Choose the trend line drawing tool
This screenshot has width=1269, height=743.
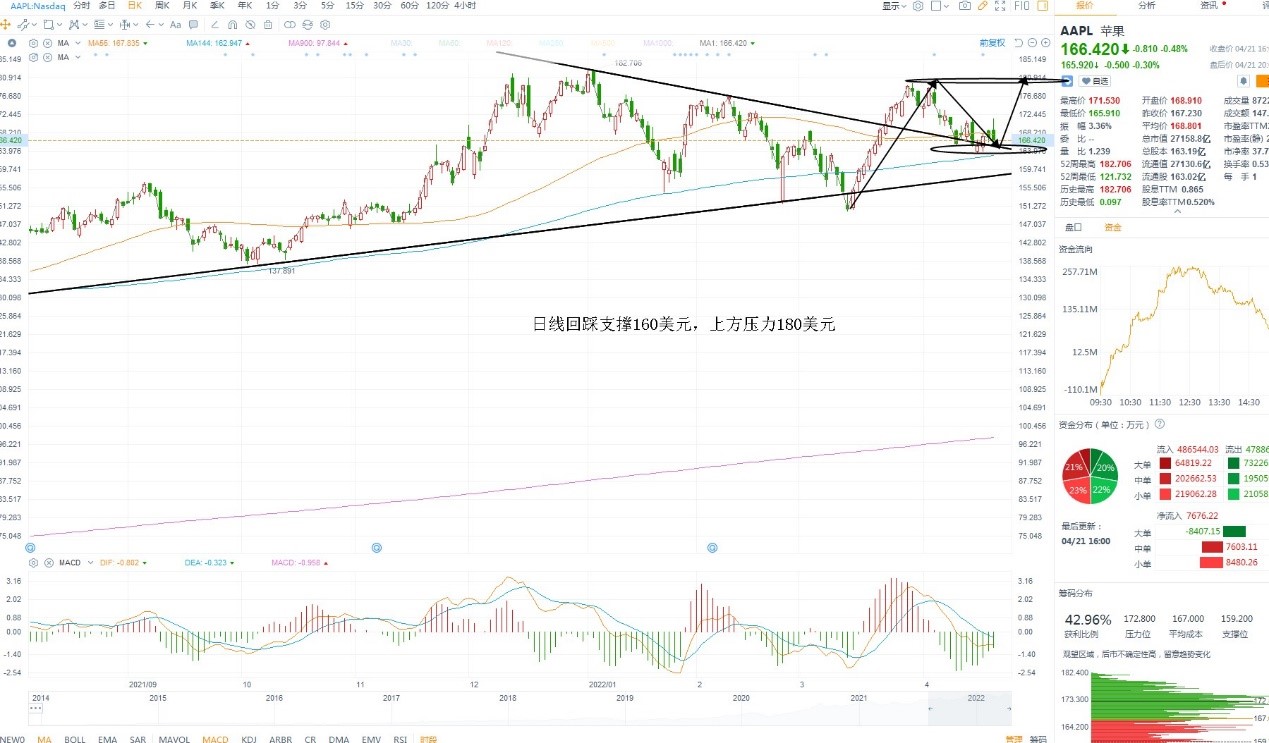click(22, 24)
